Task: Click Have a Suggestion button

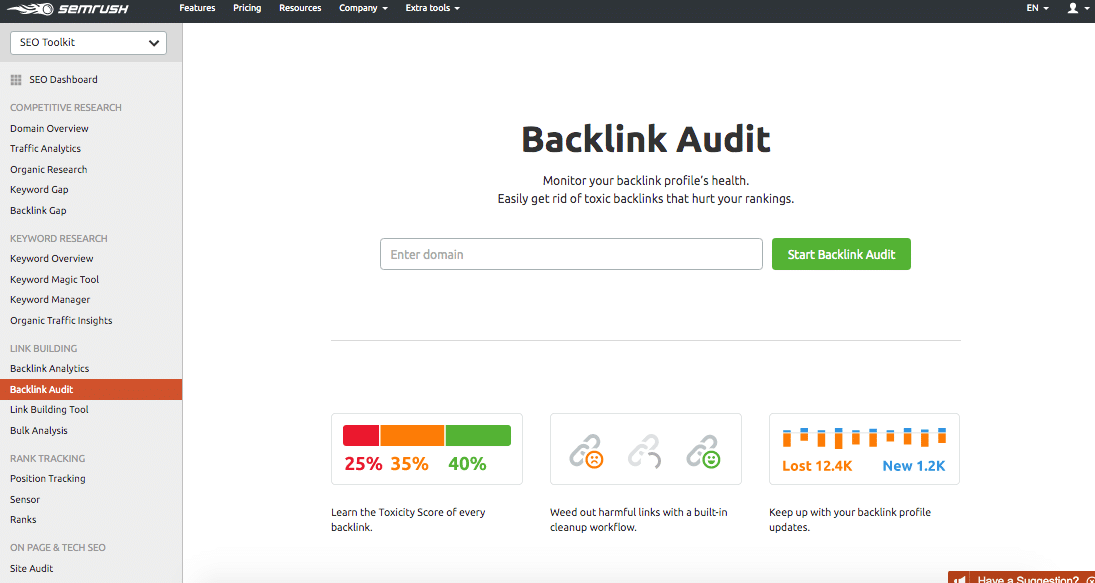Action: (1022, 577)
